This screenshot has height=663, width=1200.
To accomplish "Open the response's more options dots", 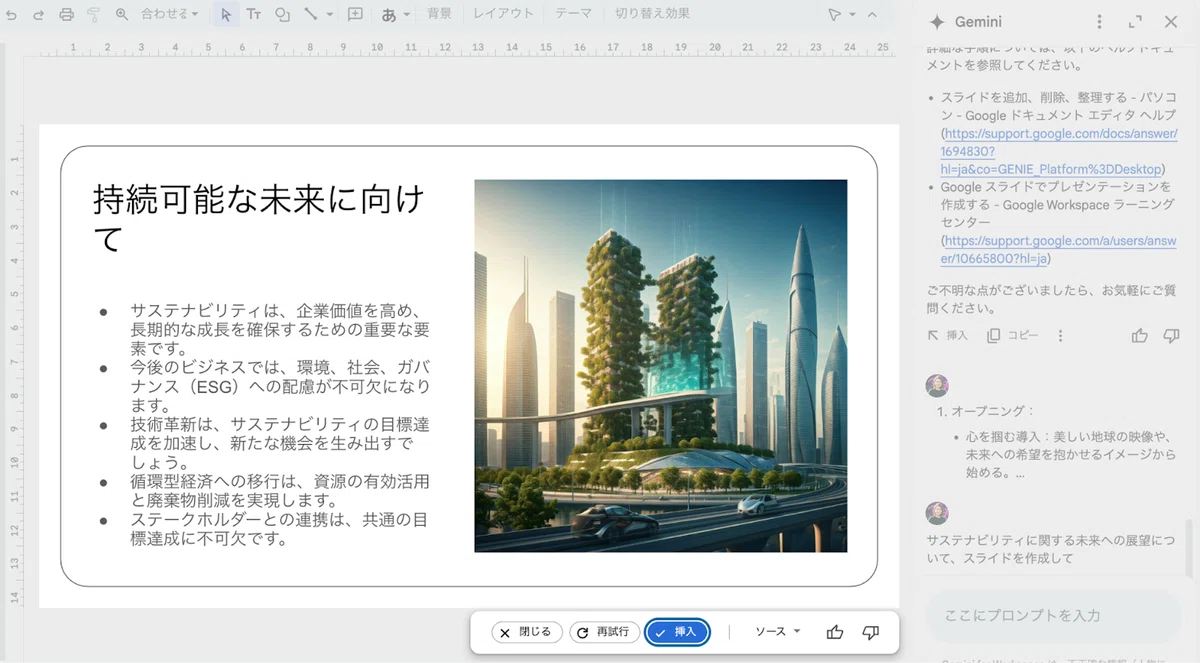I will 1060,336.
